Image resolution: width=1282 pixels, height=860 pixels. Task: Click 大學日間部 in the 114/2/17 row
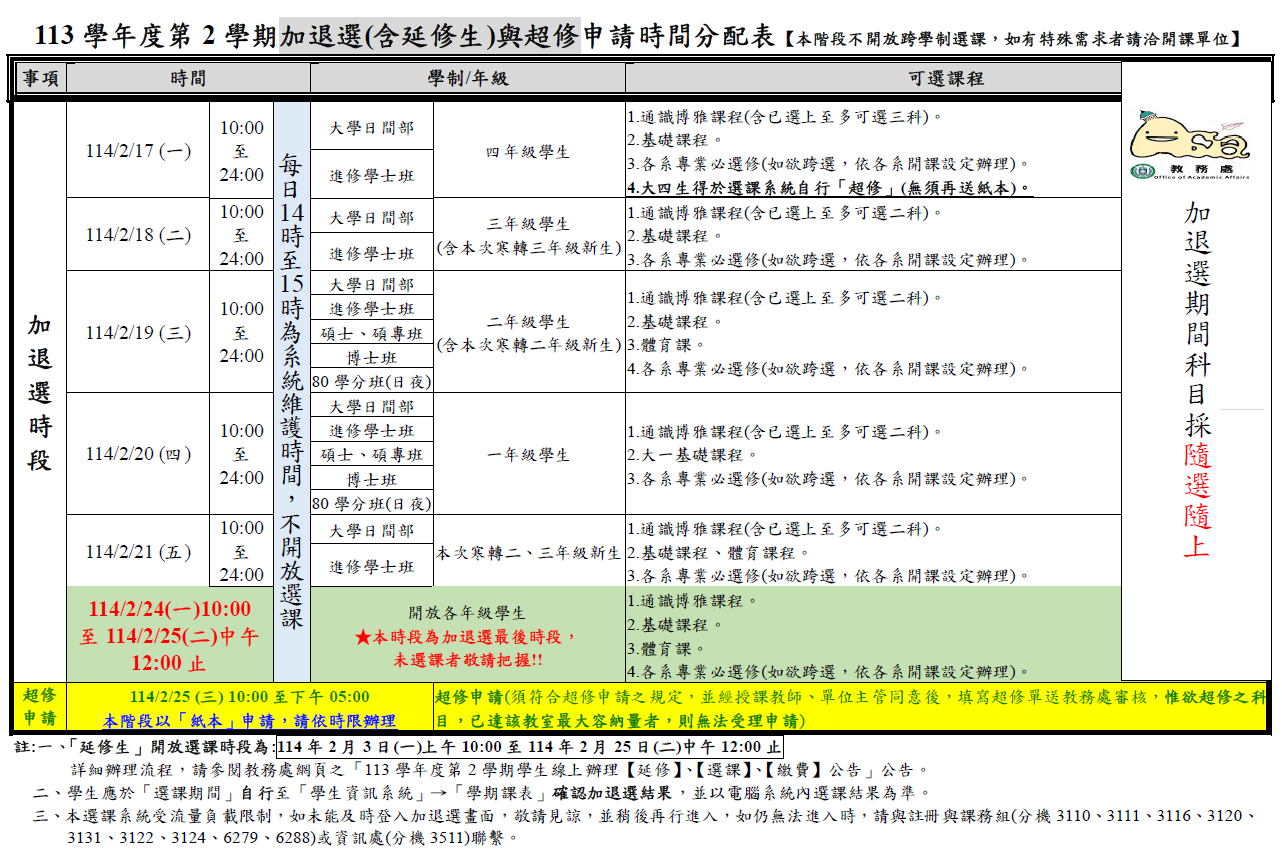(x=372, y=127)
